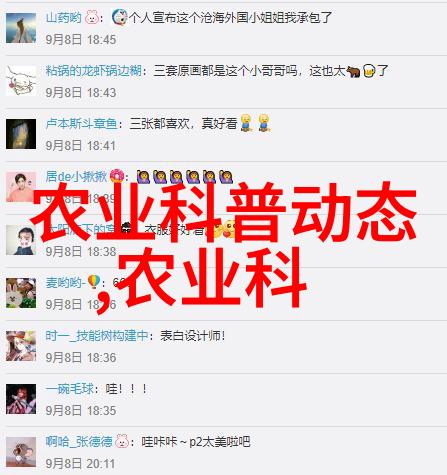This screenshot has width=447, height=475.
Task: Click the avatar of 卢本斯斗章鱼
Action: [21, 134]
